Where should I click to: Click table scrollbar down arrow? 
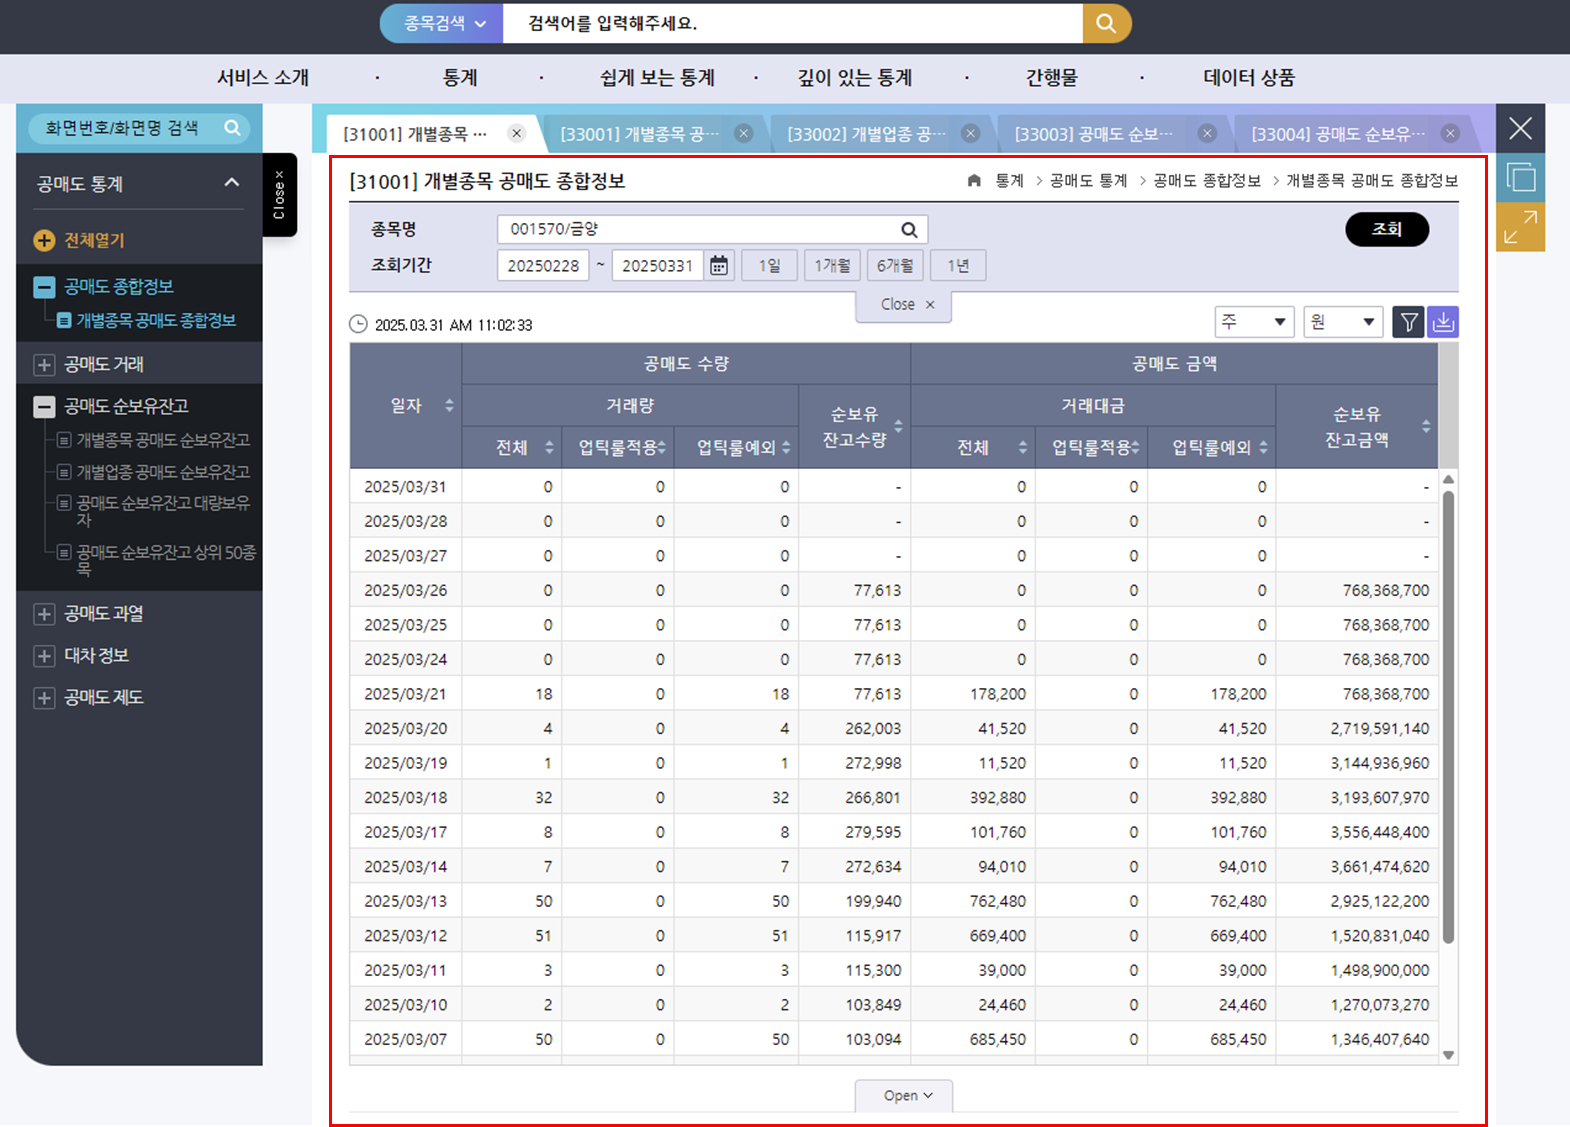[x=1448, y=1055]
